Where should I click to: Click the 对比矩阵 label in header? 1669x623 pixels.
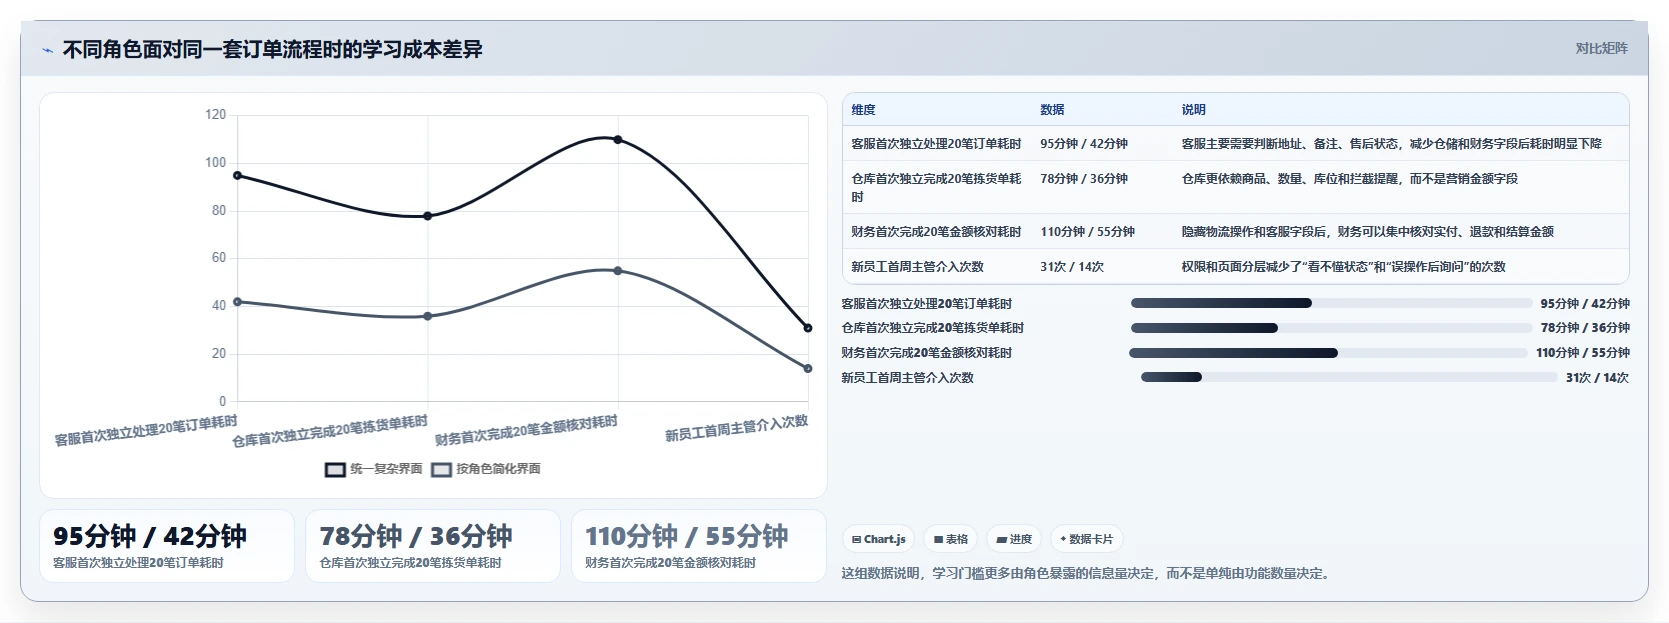1601,48
